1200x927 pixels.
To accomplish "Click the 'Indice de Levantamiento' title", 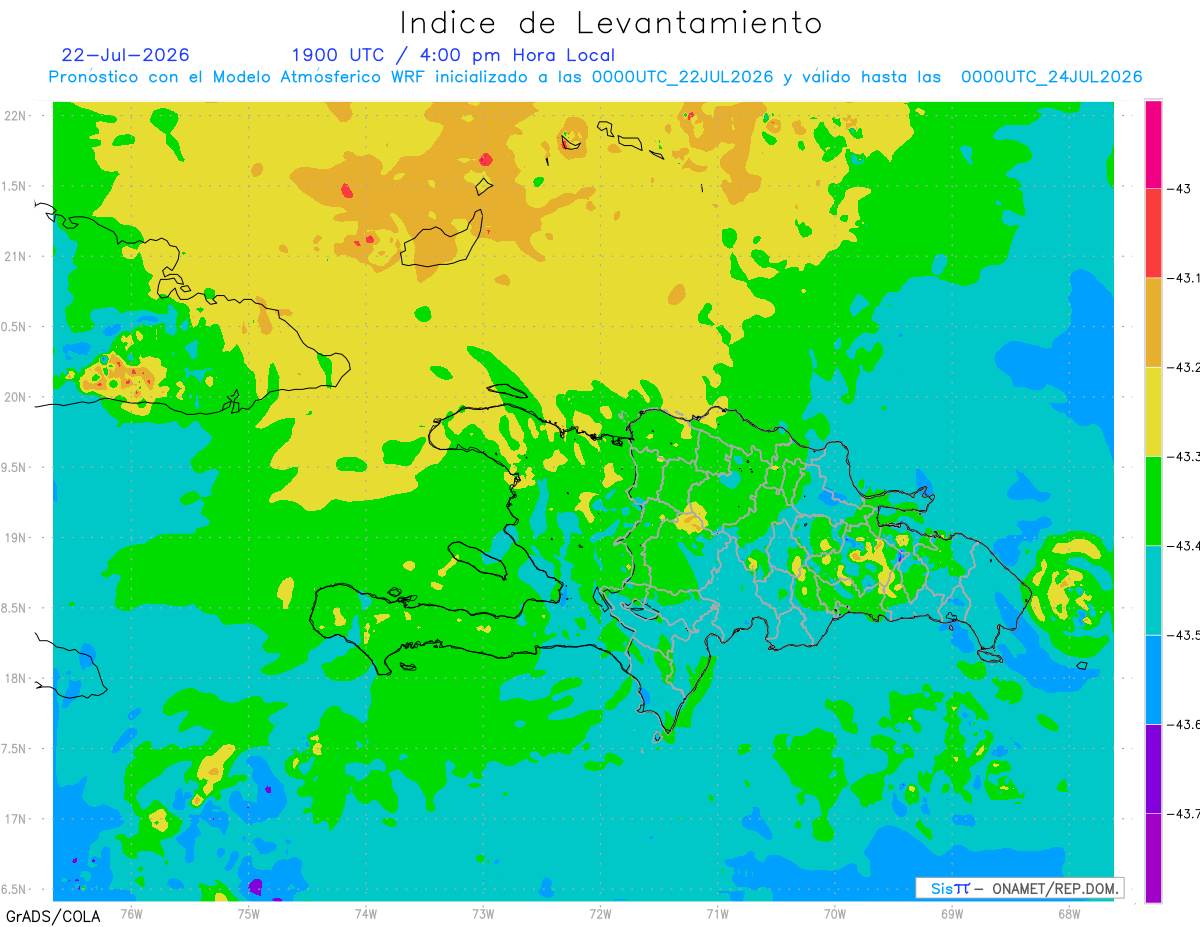I will tap(611, 22).
